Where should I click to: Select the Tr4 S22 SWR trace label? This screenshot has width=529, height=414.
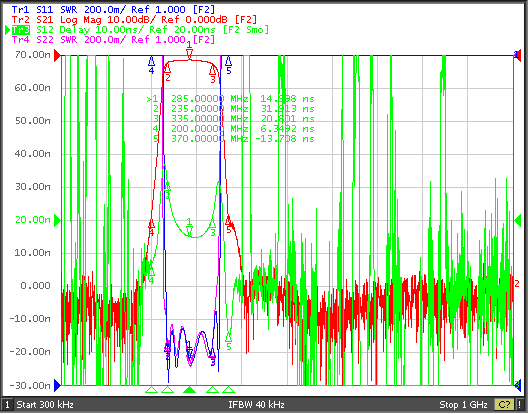pyautogui.click(x=113, y=40)
